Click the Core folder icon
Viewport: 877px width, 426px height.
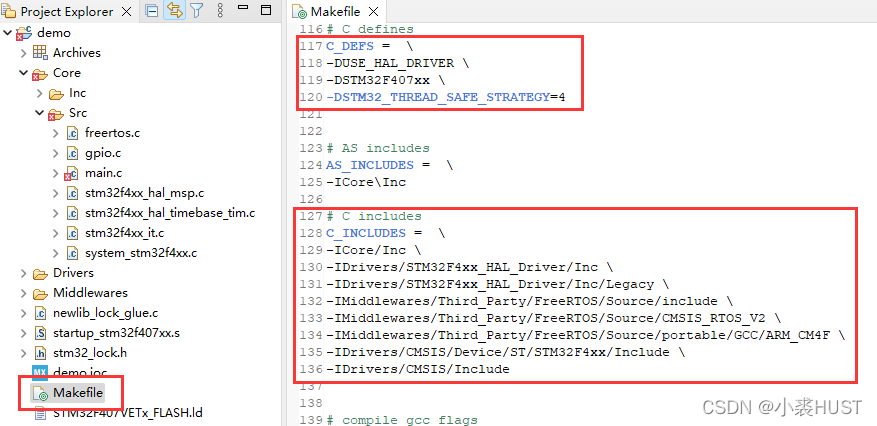click(x=39, y=73)
